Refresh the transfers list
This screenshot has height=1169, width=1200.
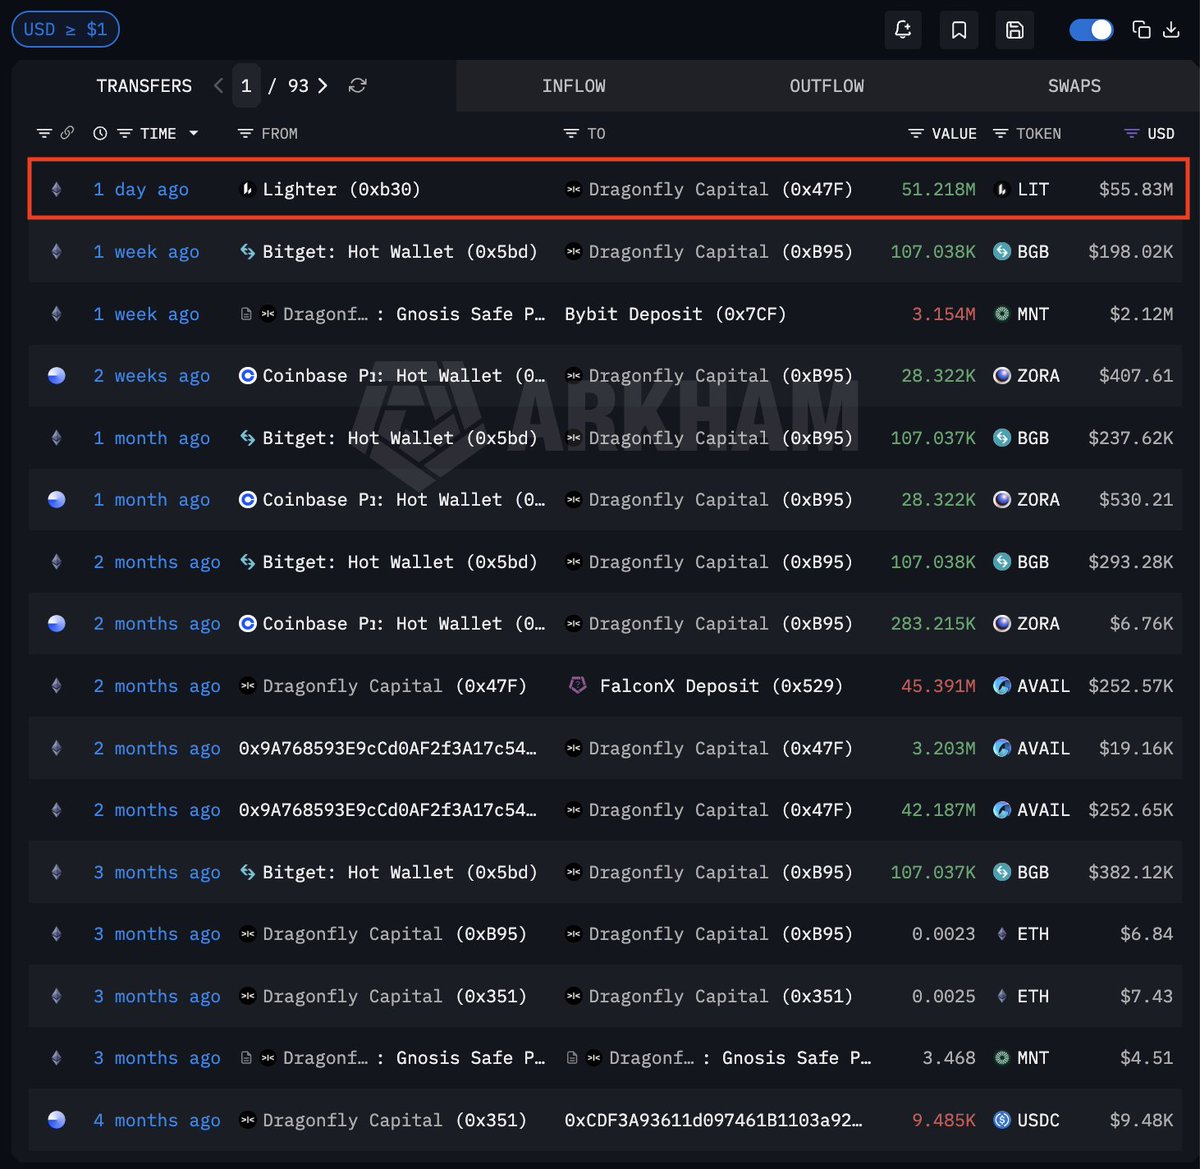(357, 86)
